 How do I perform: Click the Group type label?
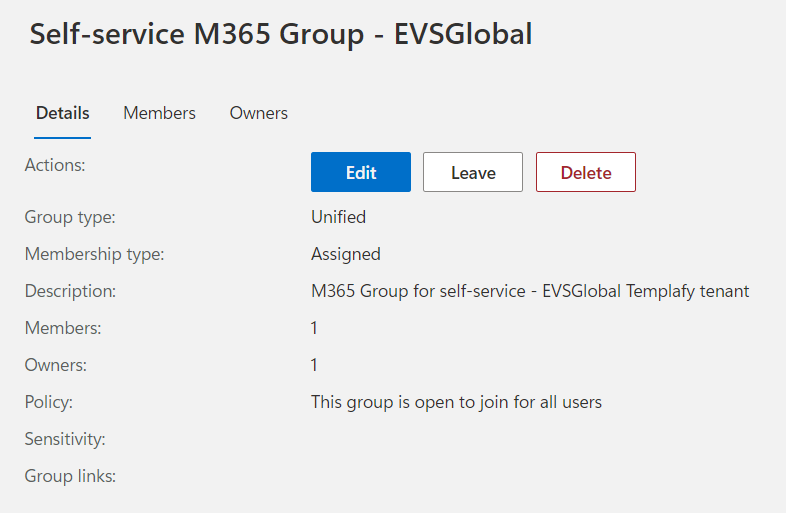[70, 217]
